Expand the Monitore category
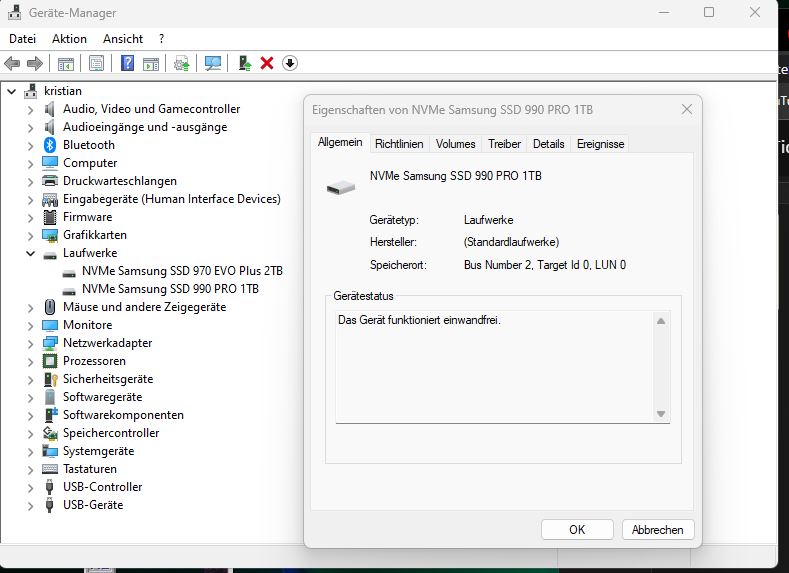Screen dimensions: 789x573 coord(31,325)
